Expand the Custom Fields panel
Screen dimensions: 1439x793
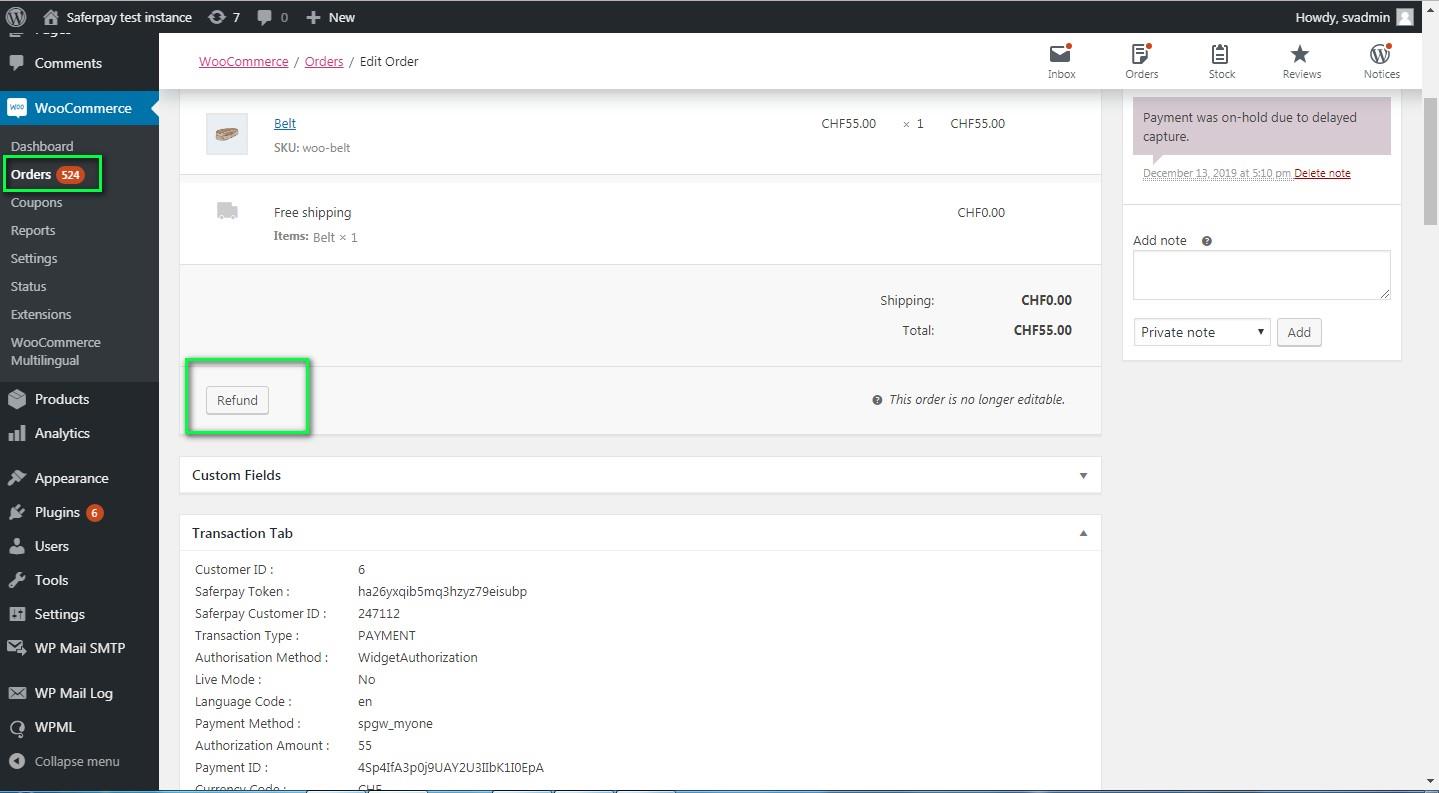tap(1083, 476)
